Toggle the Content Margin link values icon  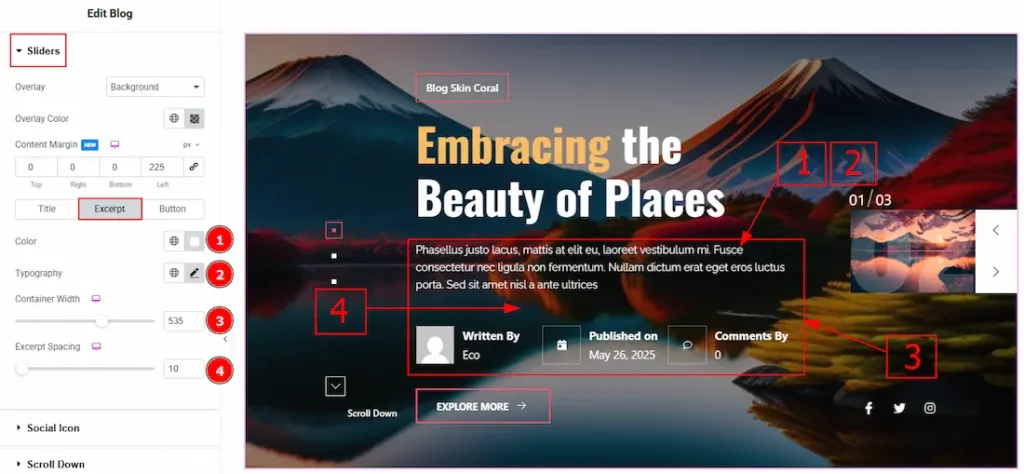(194, 167)
